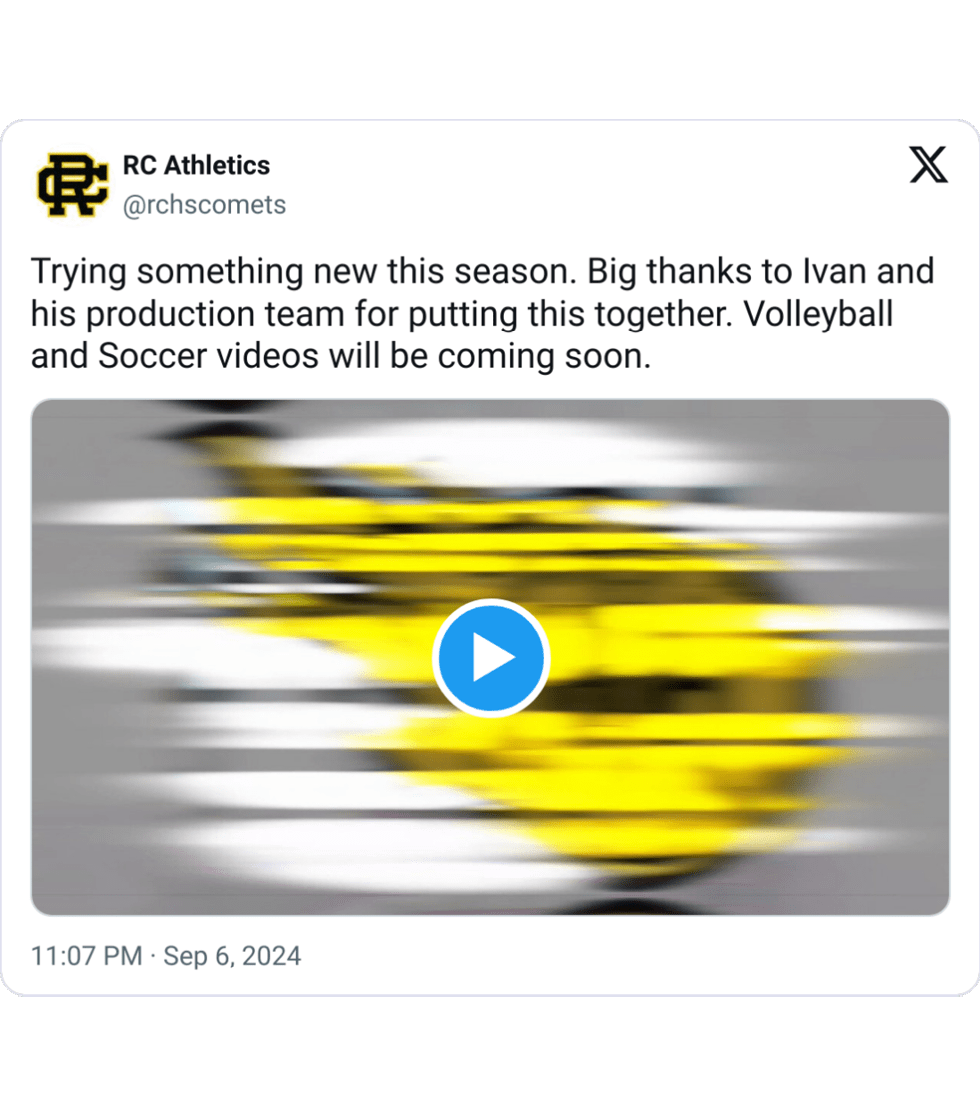Open the 11:07 PM timestamp link

(x=87, y=956)
